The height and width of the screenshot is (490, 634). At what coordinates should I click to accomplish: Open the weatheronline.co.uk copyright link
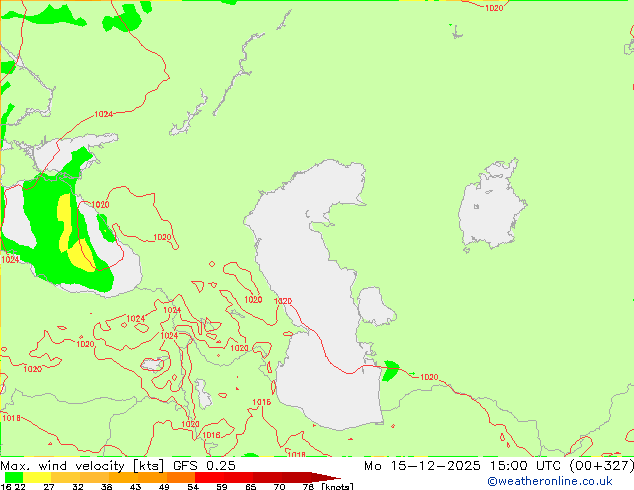[550, 481]
